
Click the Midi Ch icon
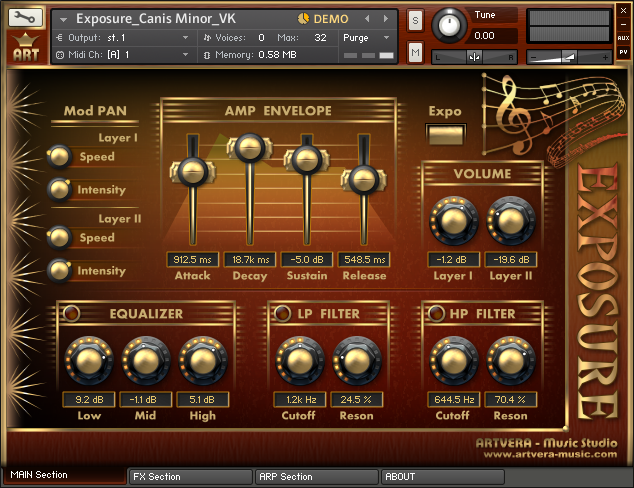point(60,55)
